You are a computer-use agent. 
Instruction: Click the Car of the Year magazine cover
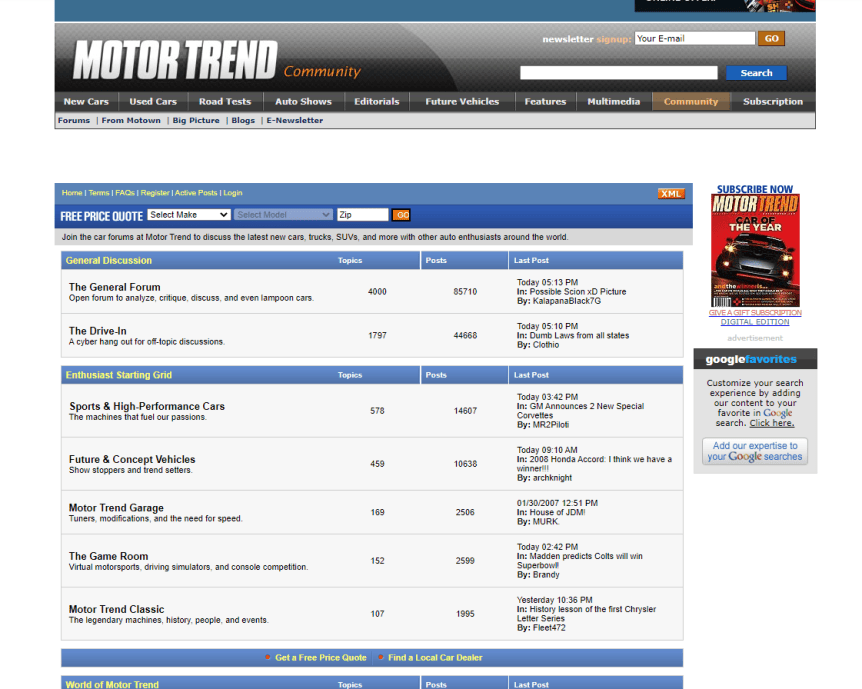click(x=755, y=251)
